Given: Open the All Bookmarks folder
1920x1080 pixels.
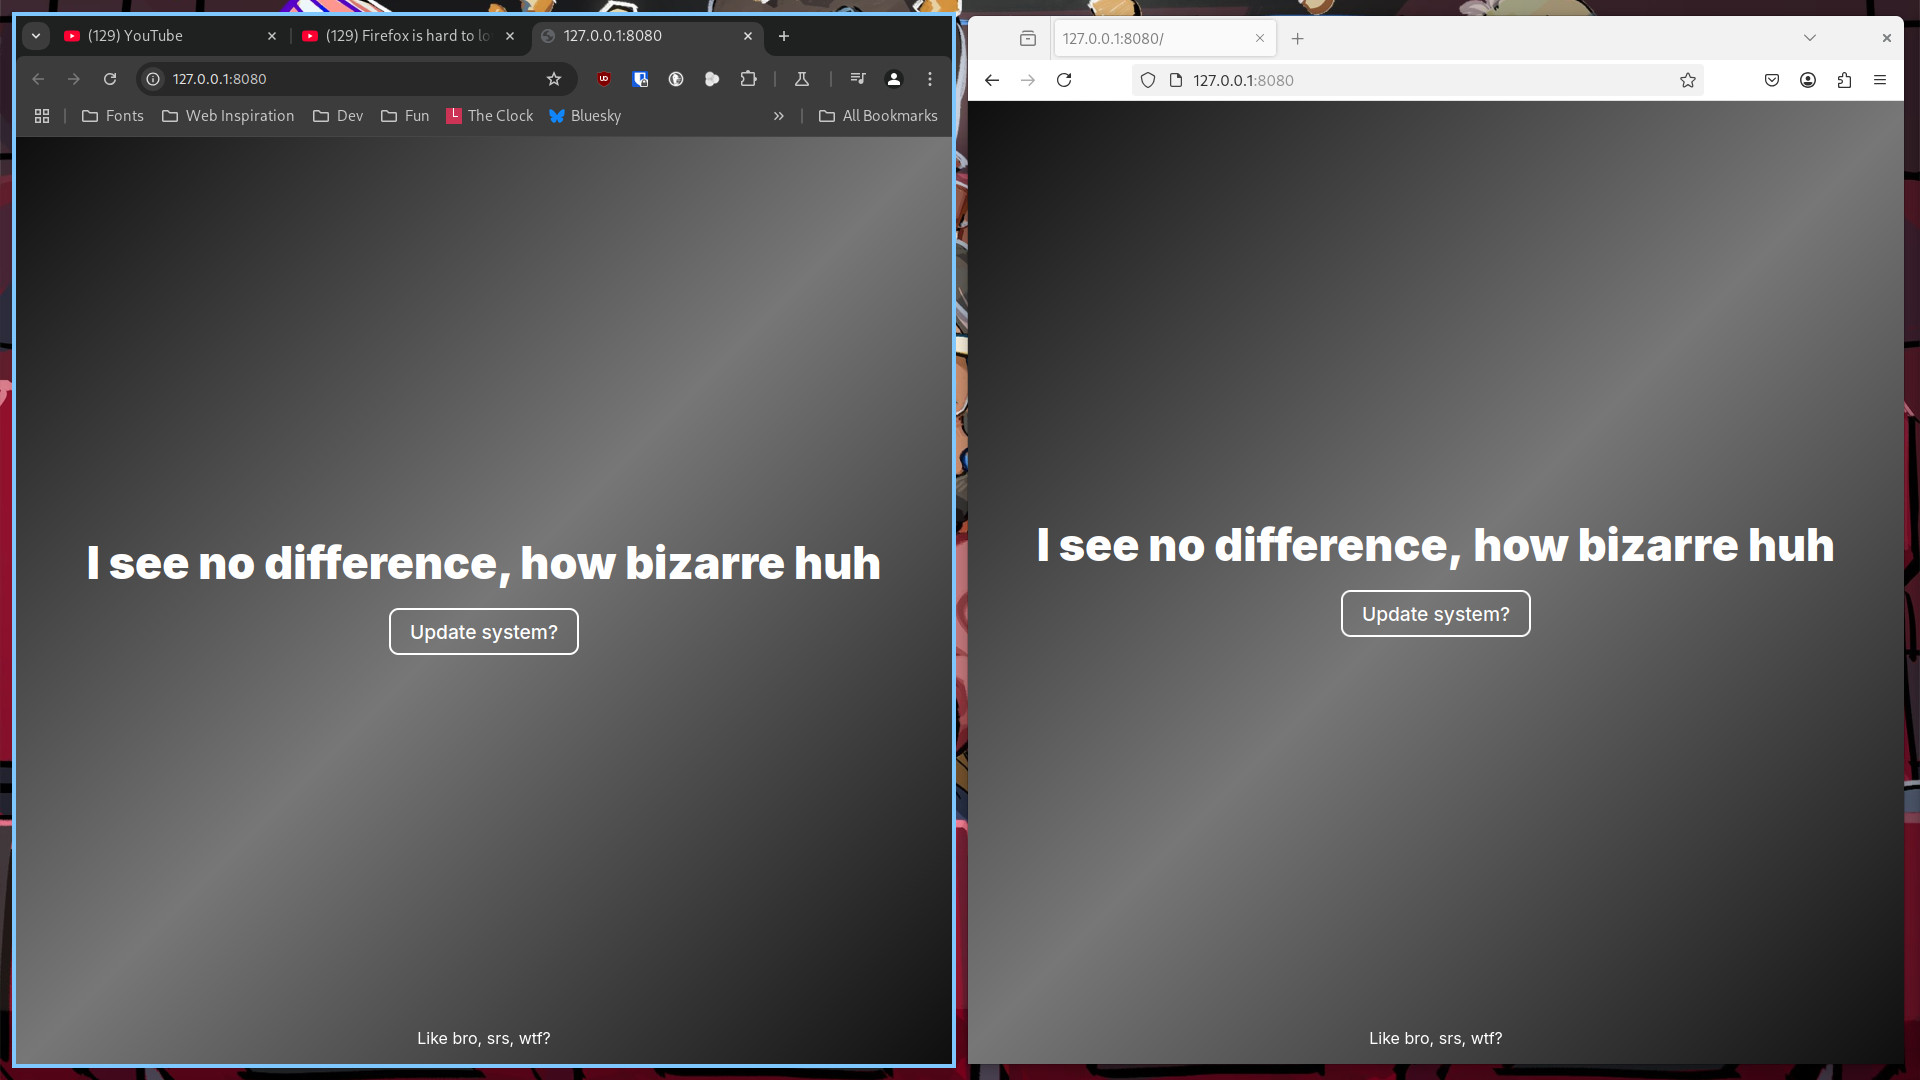Looking at the screenshot, I should 878,116.
